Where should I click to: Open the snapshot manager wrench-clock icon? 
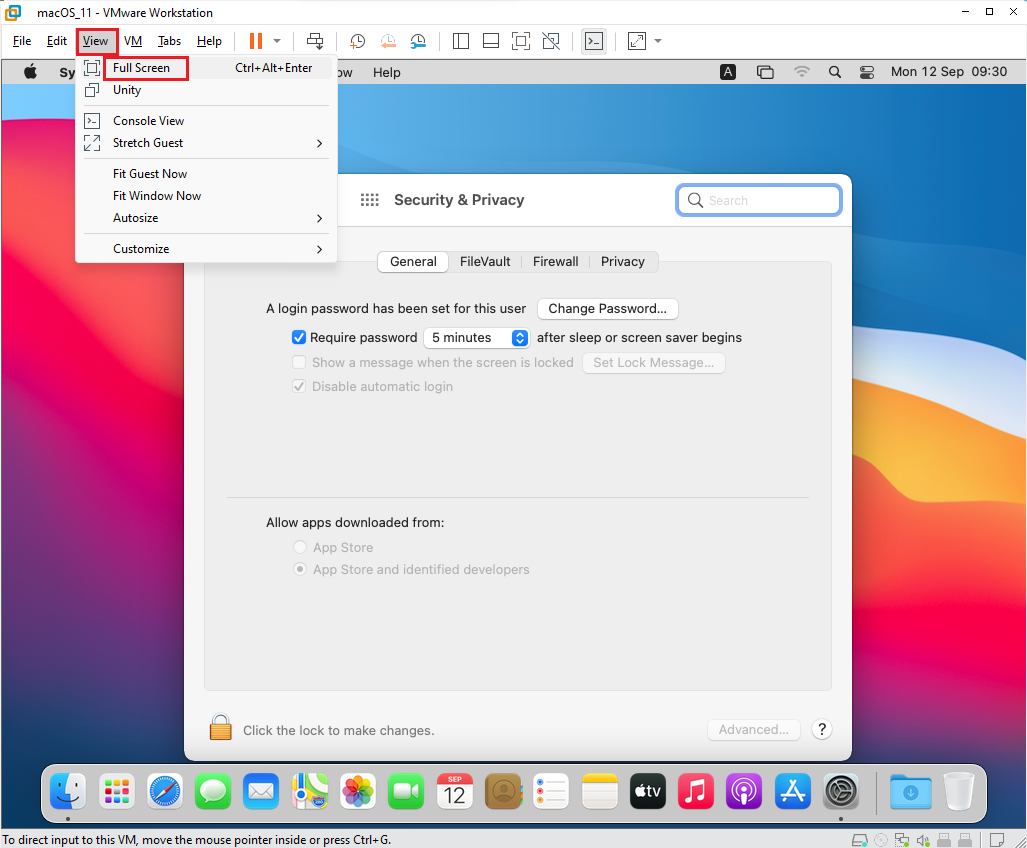pos(418,41)
